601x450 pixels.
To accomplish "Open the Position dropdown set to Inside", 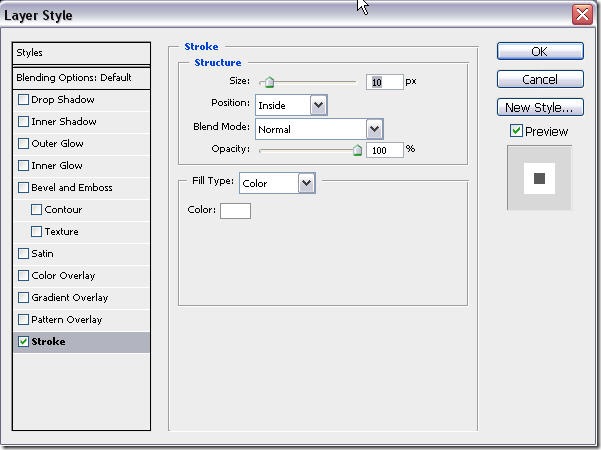I will click(291, 104).
